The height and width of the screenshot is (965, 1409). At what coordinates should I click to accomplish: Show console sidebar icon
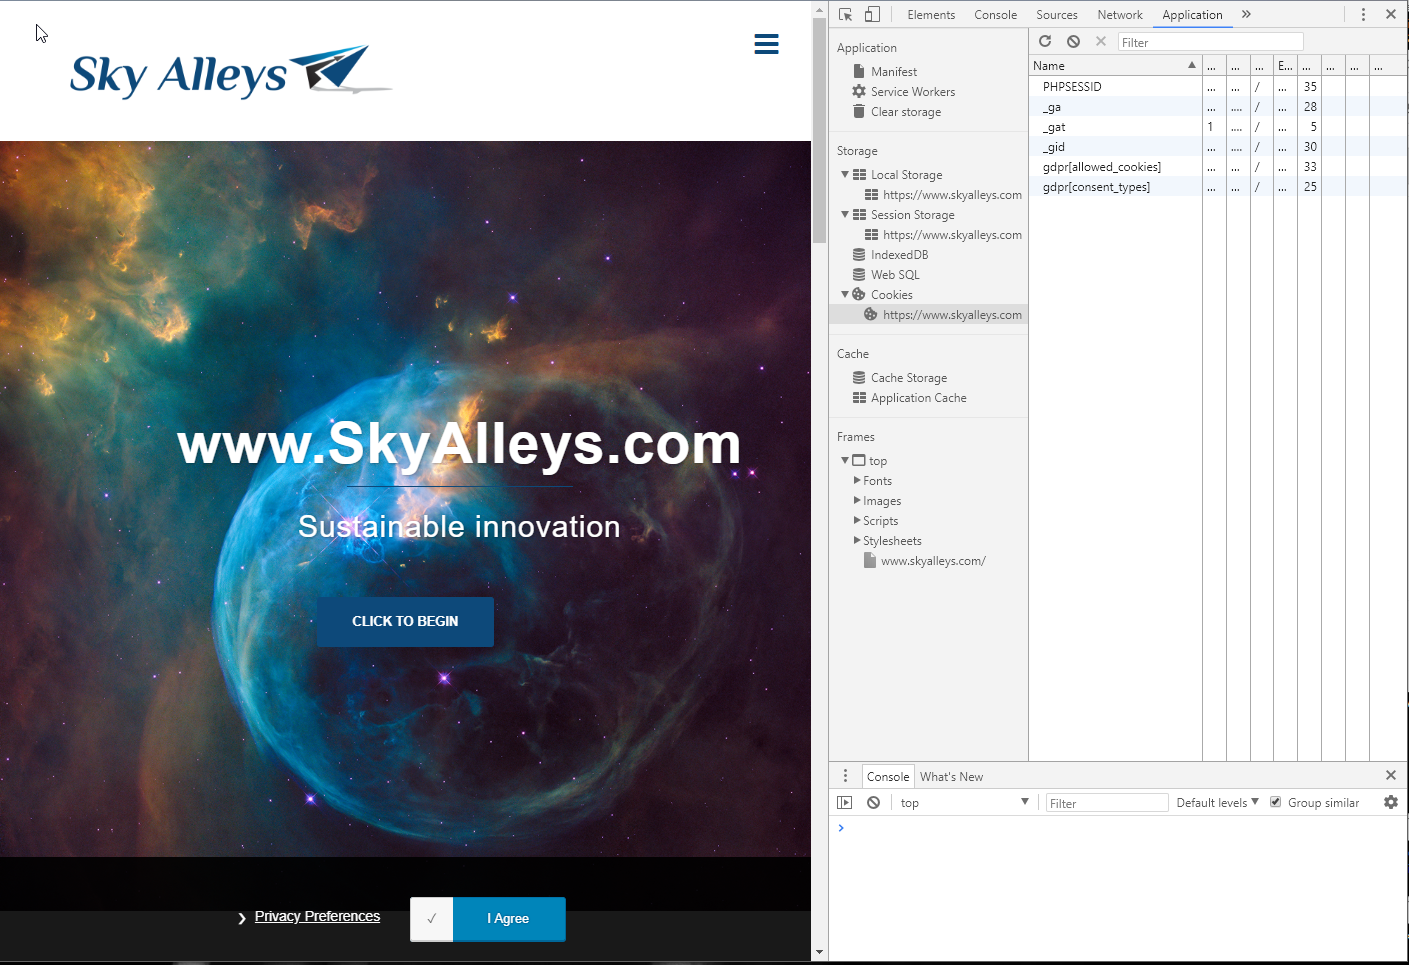tap(845, 802)
